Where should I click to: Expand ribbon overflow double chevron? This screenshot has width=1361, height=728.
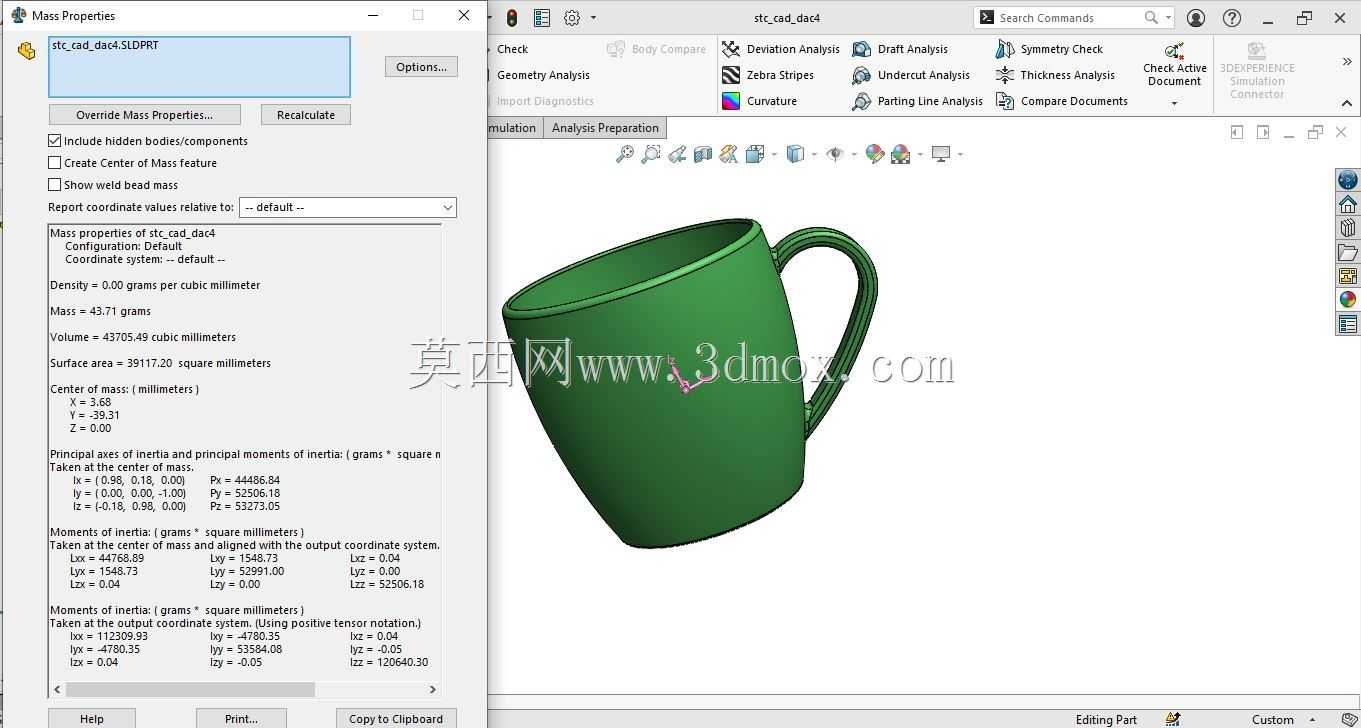pos(1346,62)
